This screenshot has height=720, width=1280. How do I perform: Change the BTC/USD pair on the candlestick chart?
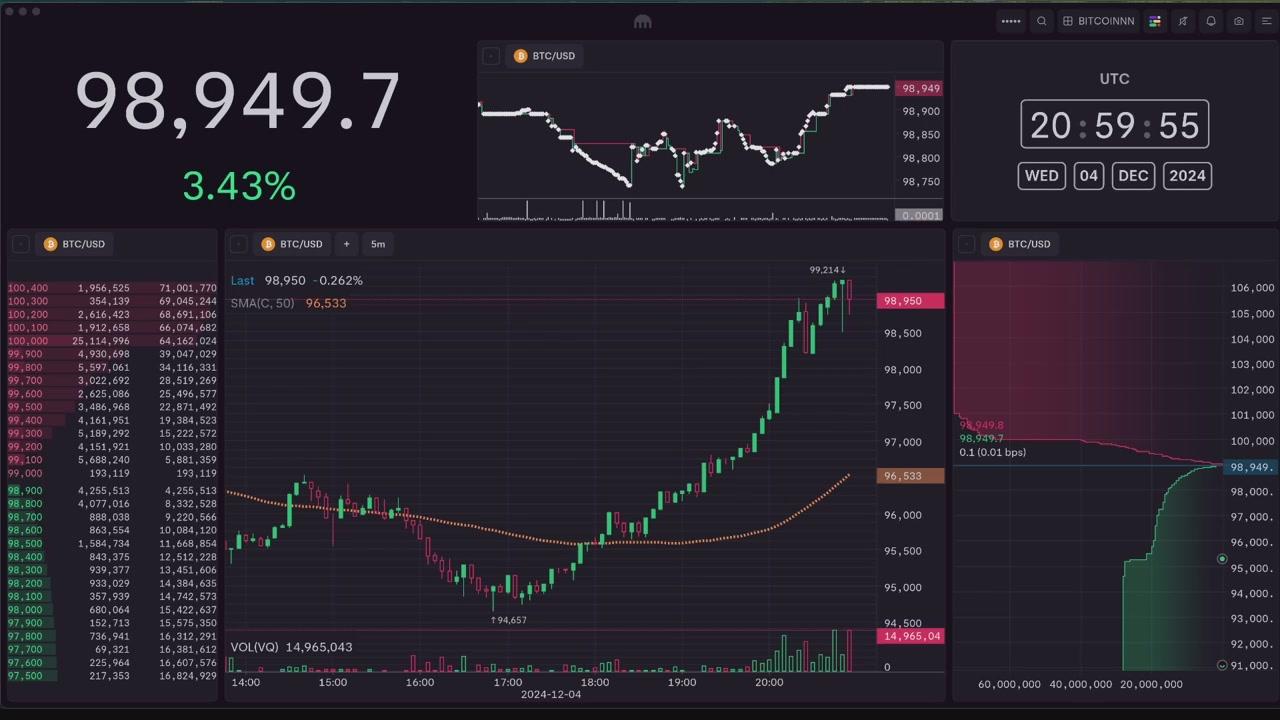pos(292,244)
